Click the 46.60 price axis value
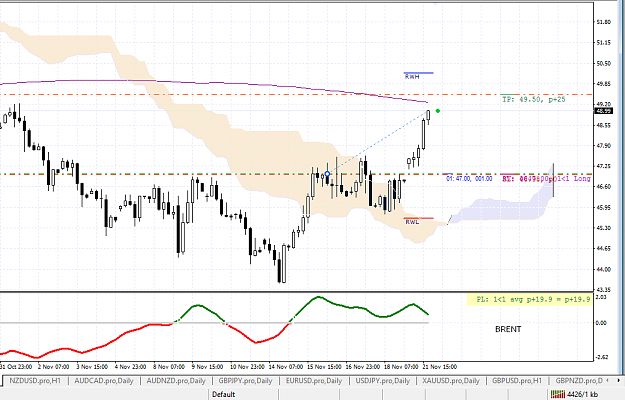The image size is (625, 400). click(x=603, y=186)
